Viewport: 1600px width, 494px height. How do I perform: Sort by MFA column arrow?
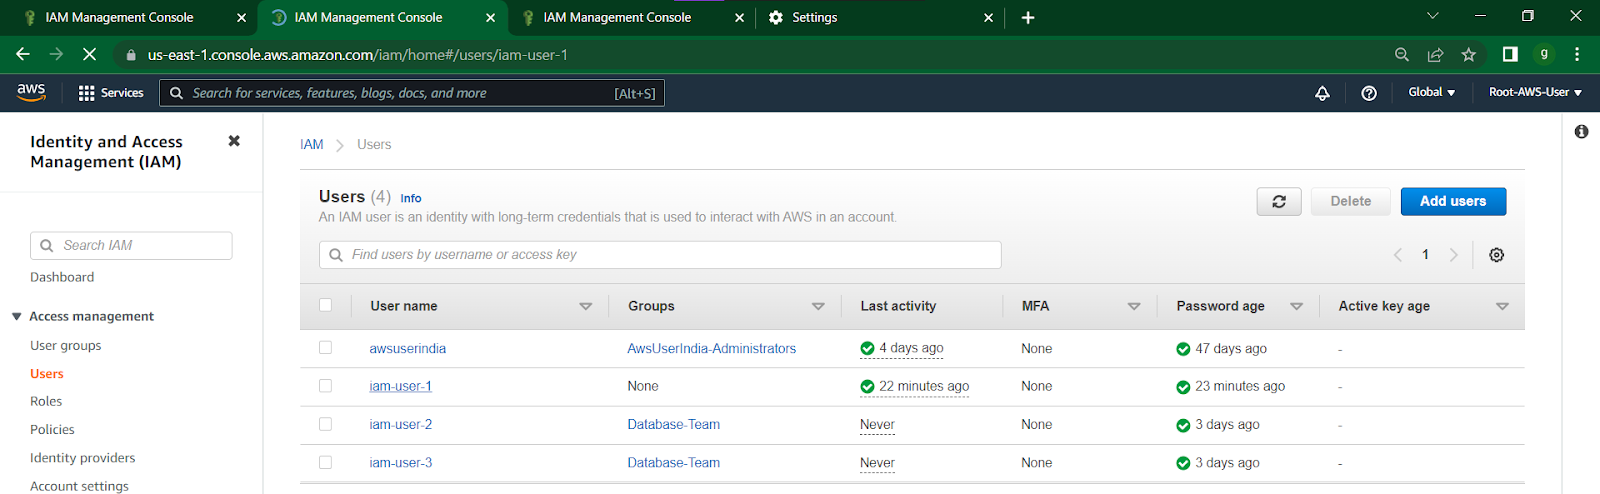pyautogui.click(x=1134, y=307)
